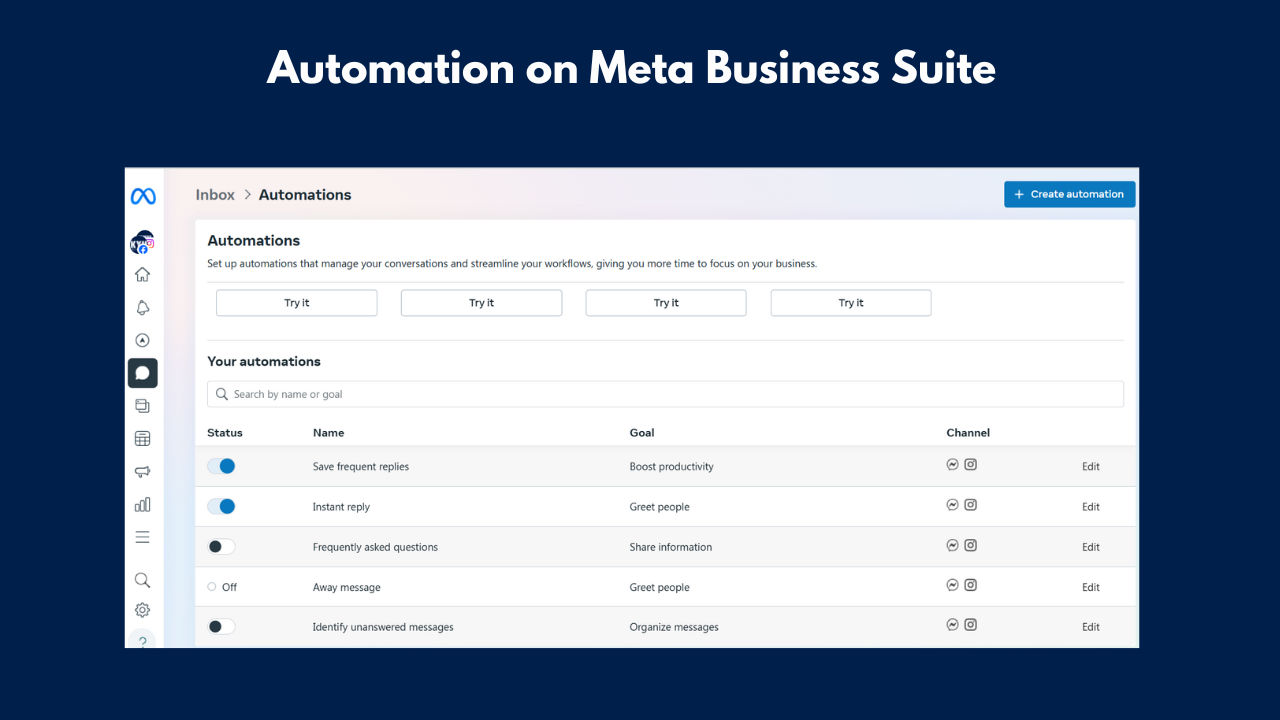Enable Frequently asked questions toggle

tap(221, 547)
